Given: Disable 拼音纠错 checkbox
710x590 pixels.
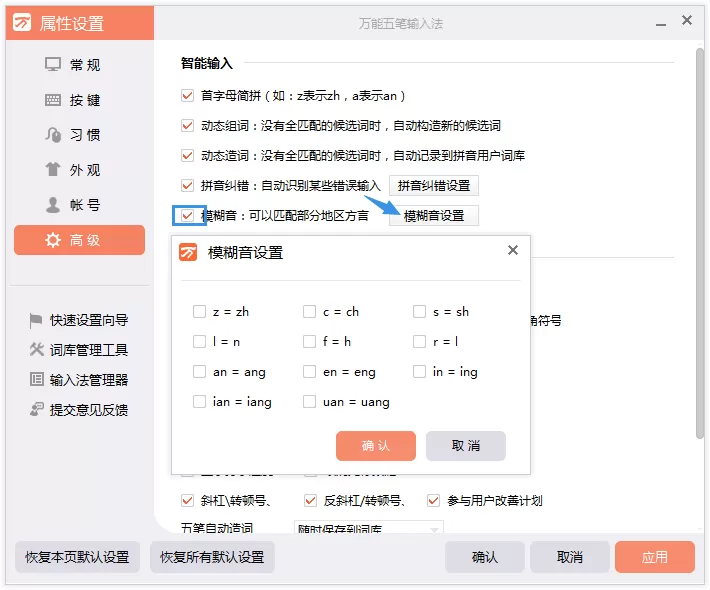Looking at the screenshot, I should (187, 185).
